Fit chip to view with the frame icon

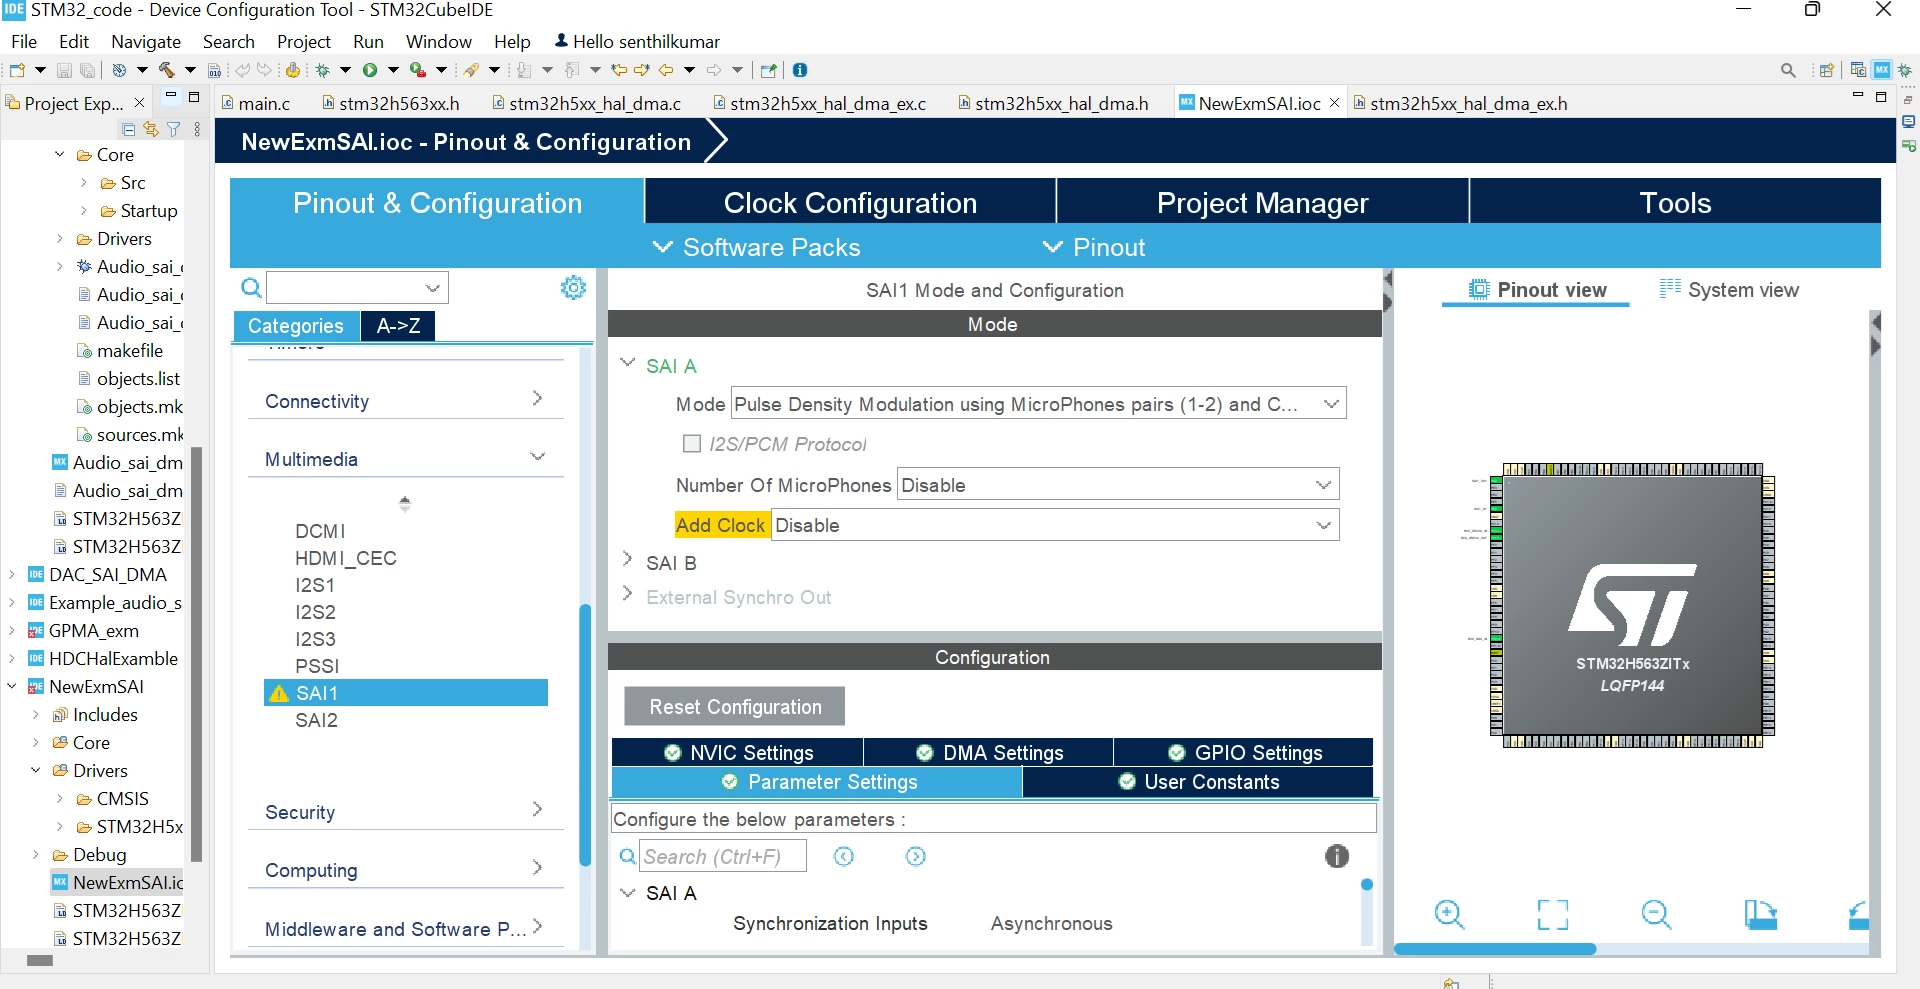point(1553,914)
